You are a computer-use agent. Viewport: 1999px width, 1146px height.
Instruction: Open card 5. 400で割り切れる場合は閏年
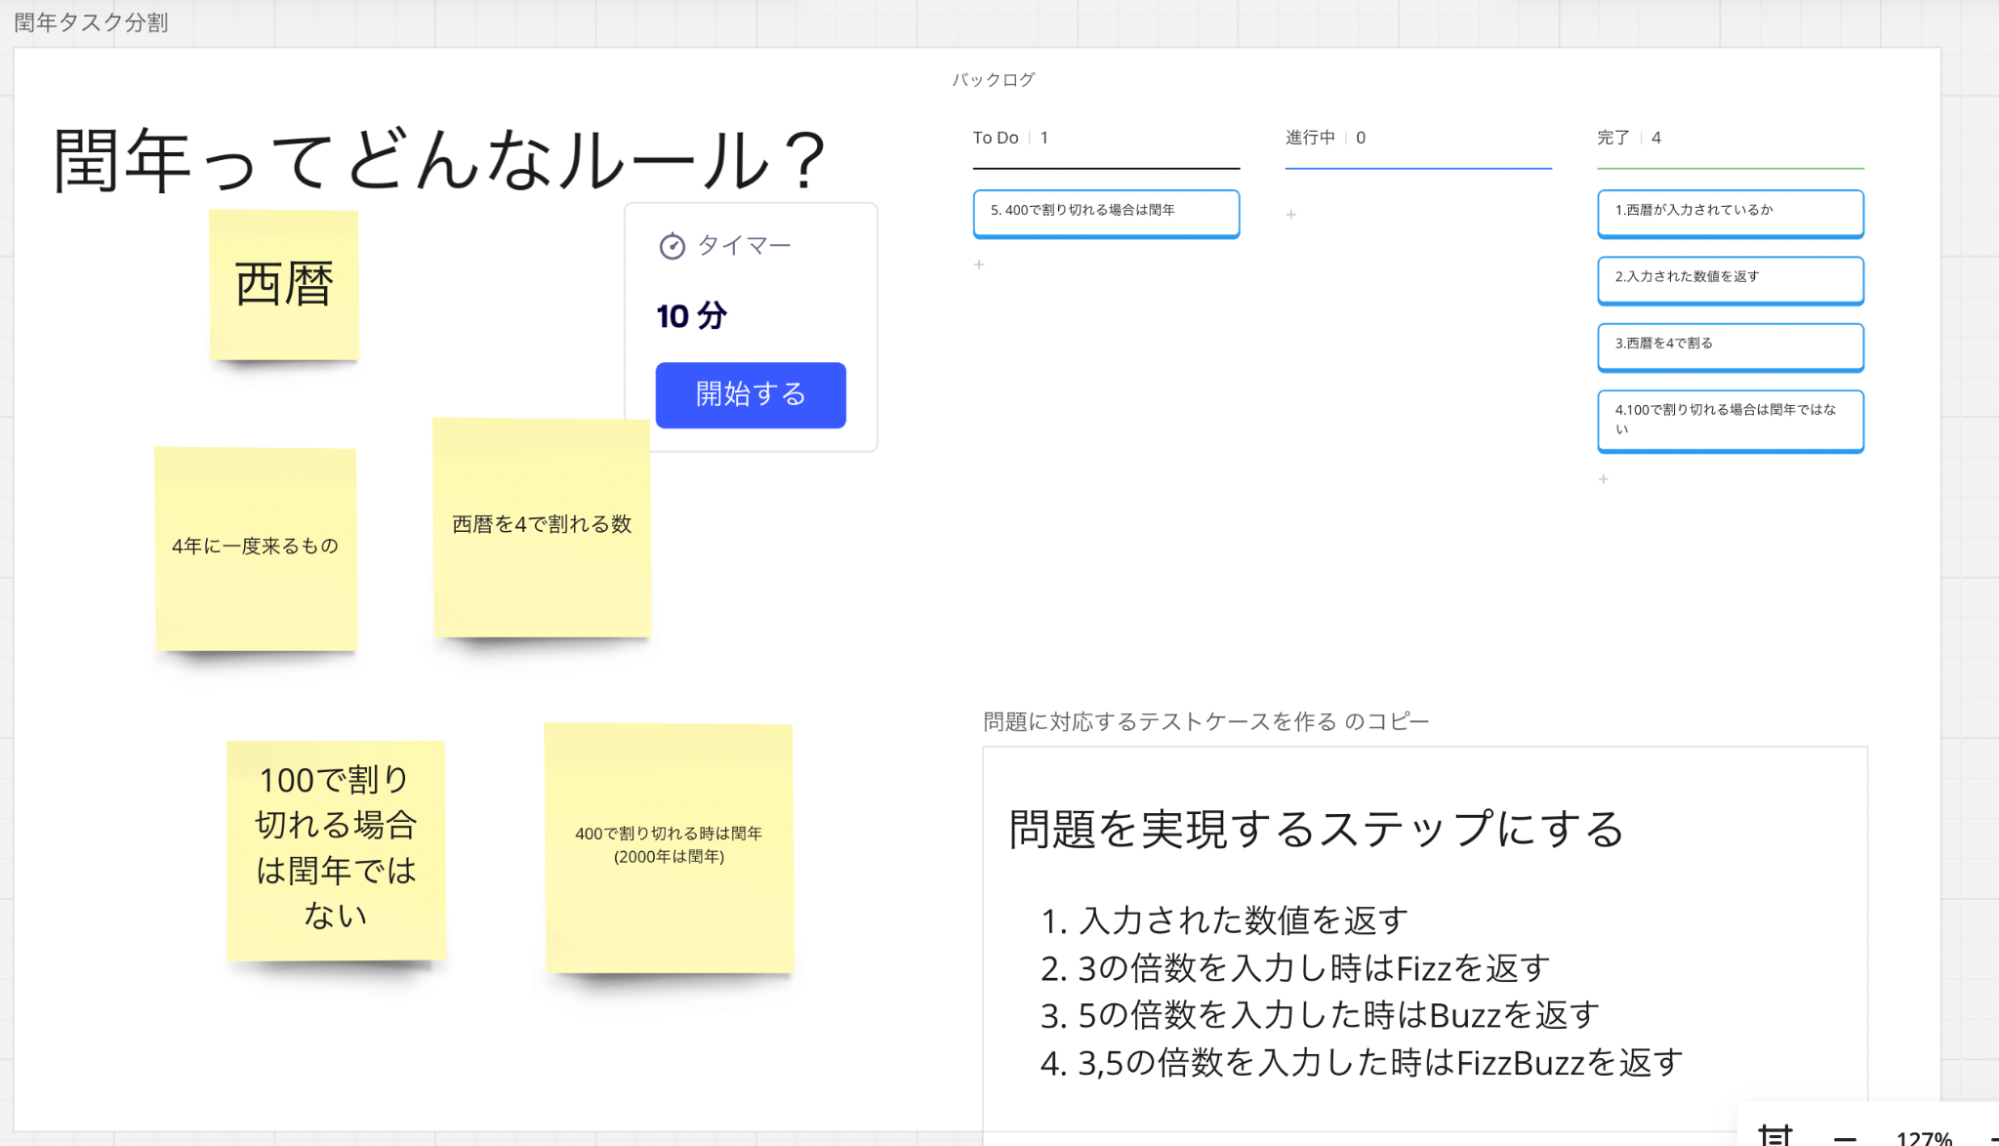(1105, 212)
